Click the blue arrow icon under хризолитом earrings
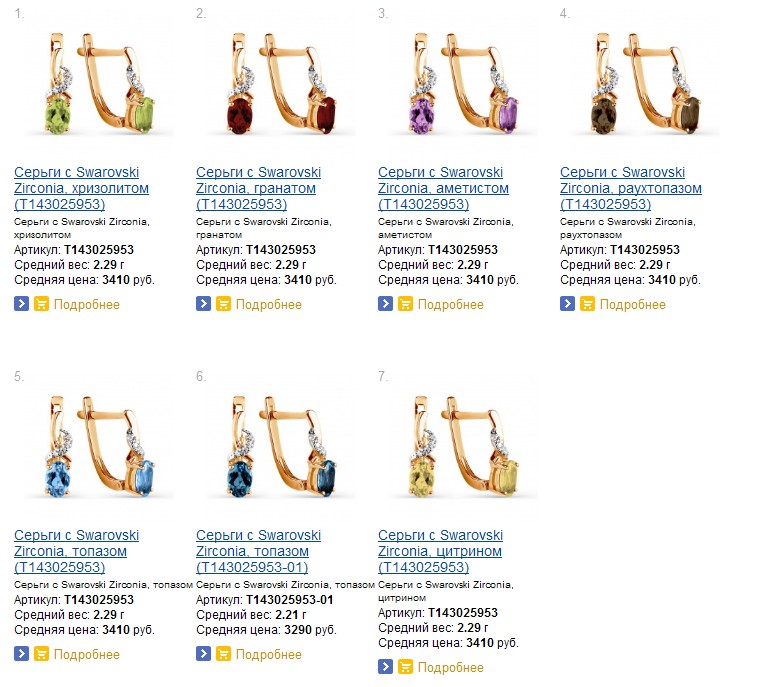Screen dimensions: 757x687 click(22, 304)
